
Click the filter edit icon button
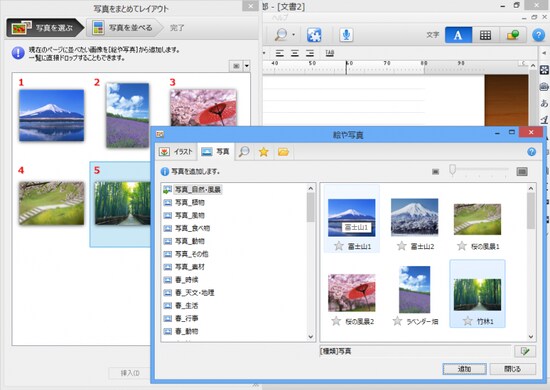coord(525,351)
